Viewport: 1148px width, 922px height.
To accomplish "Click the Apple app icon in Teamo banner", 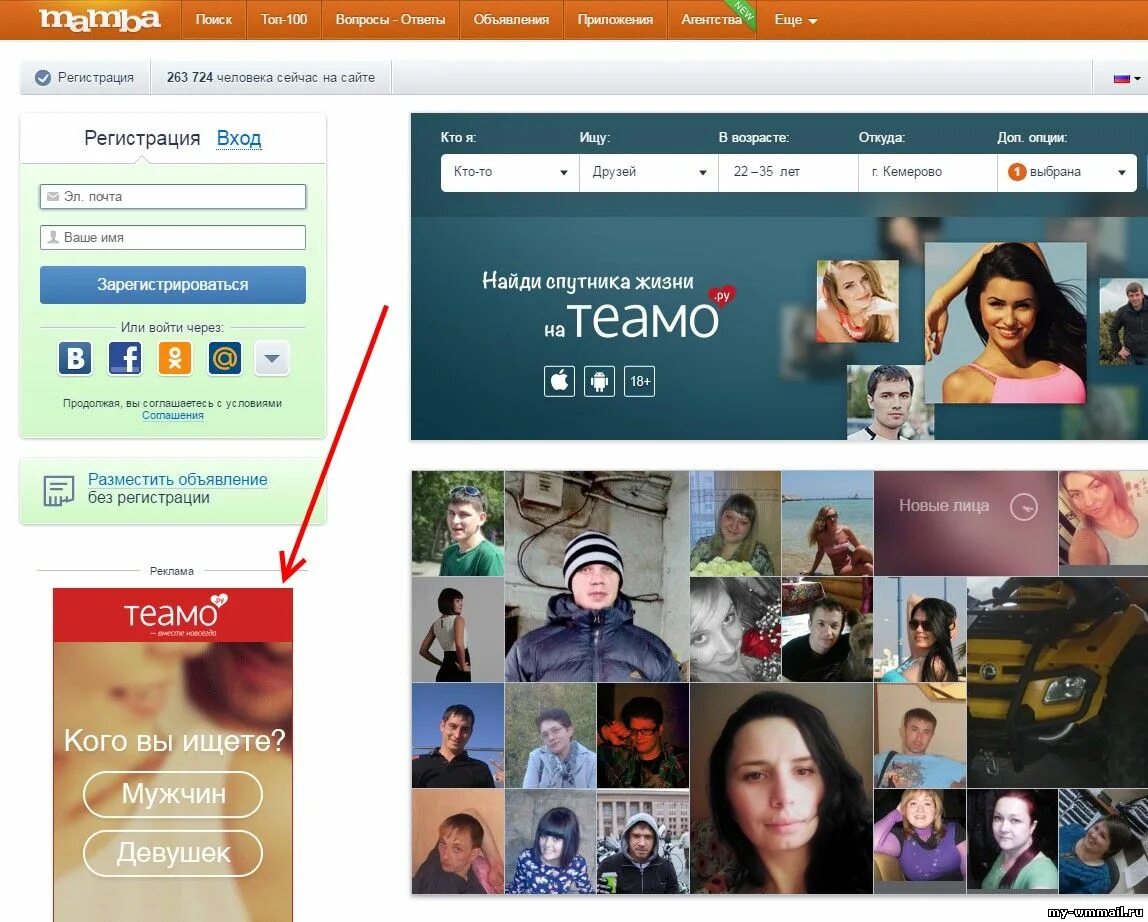I will coord(559,381).
